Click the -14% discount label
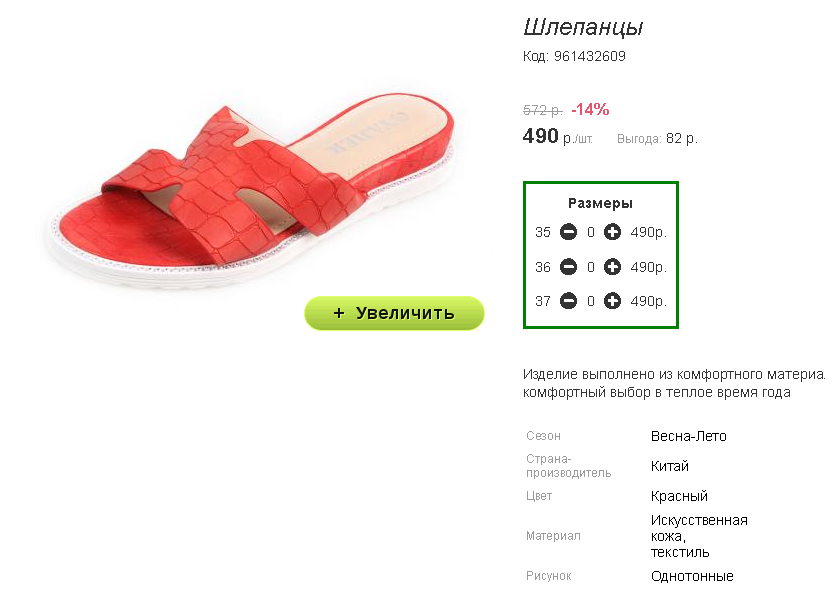Viewport: 825px width, 600px height. click(x=590, y=109)
